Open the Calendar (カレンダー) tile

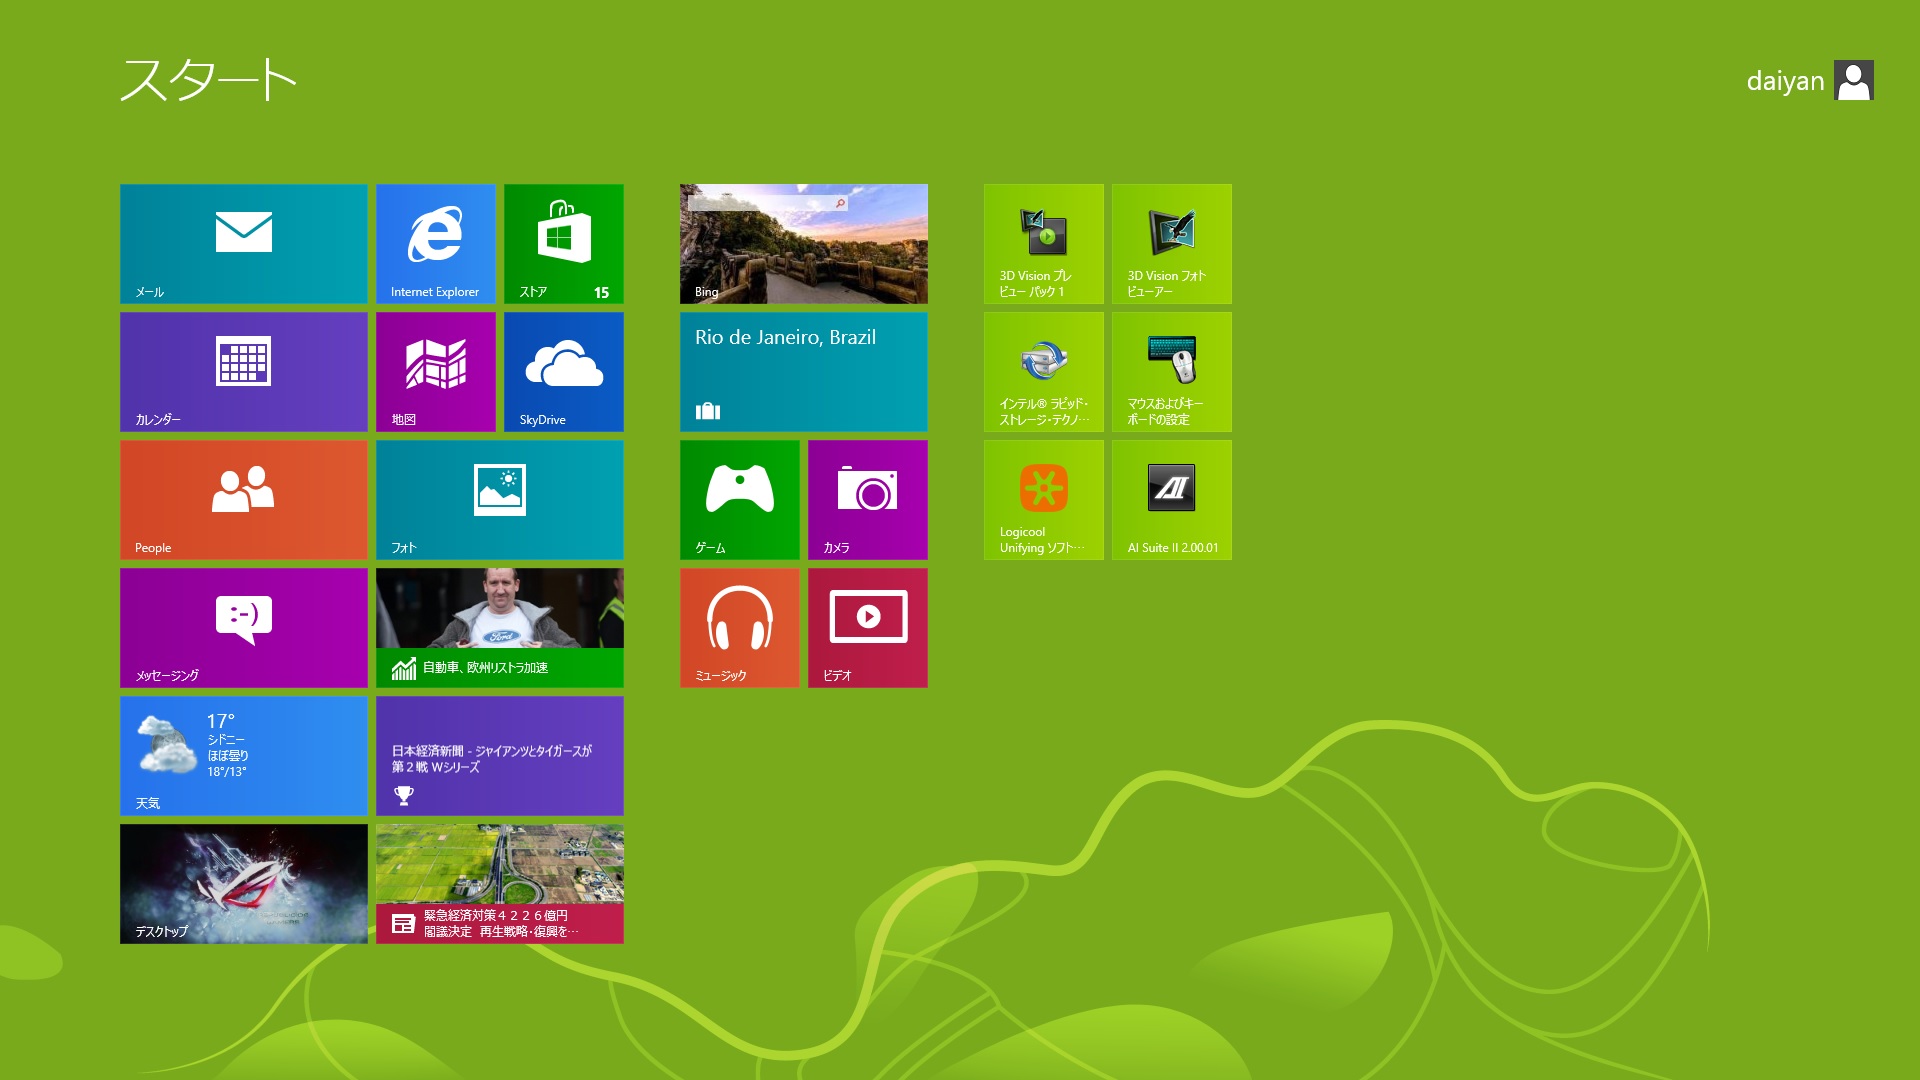243,371
